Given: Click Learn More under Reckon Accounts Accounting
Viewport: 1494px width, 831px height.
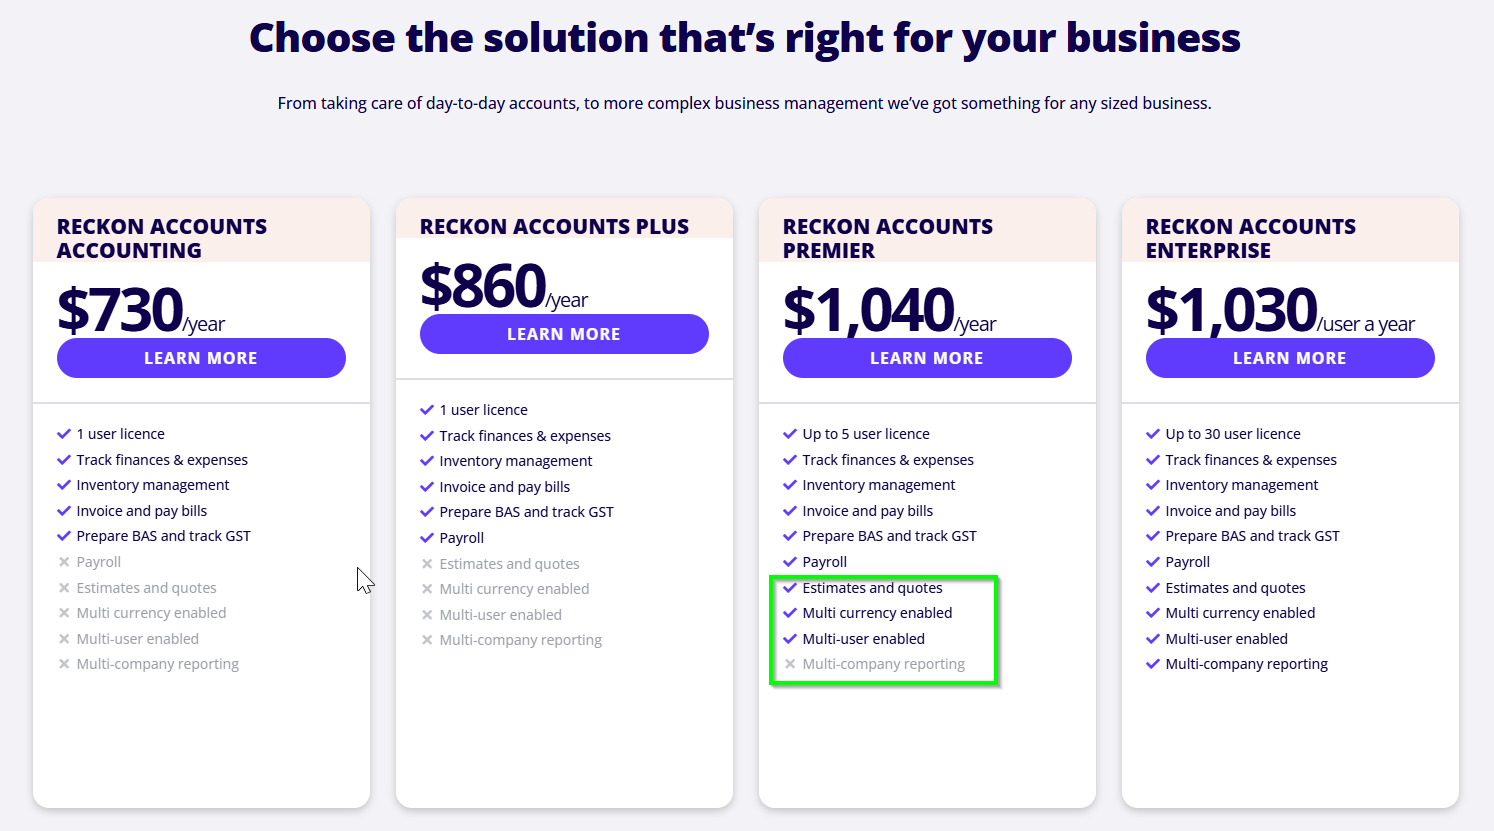Looking at the screenshot, I should [201, 358].
